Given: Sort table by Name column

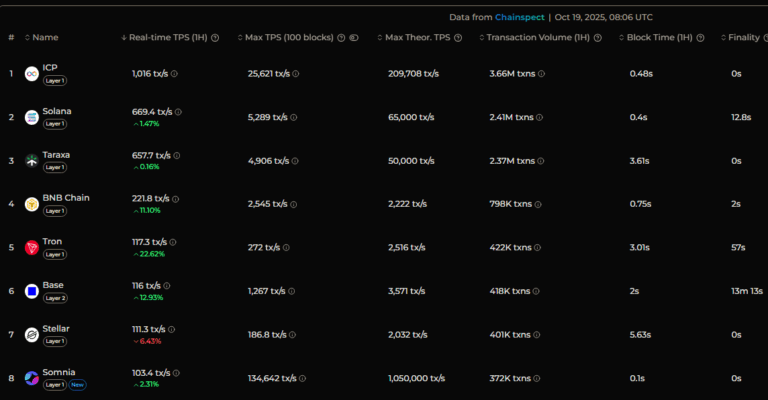Looking at the screenshot, I should [x=45, y=38].
